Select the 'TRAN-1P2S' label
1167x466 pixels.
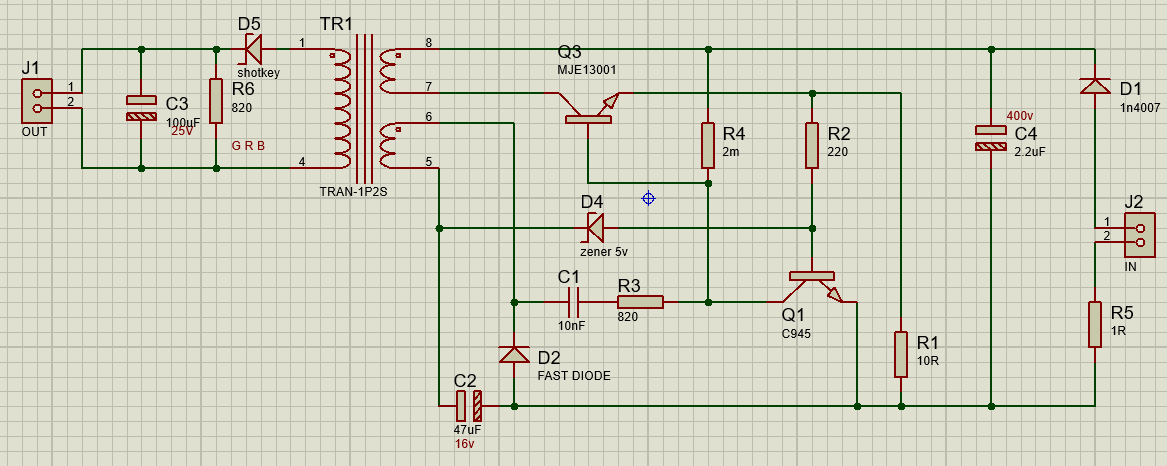(354, 191)
